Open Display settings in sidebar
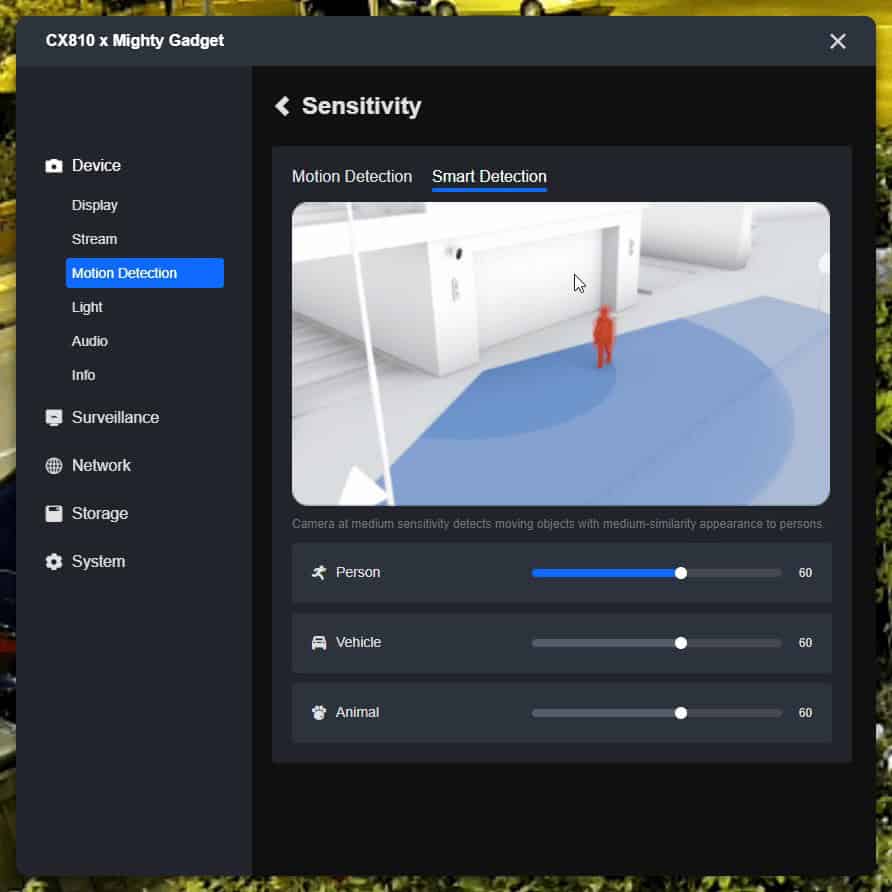 95,205
